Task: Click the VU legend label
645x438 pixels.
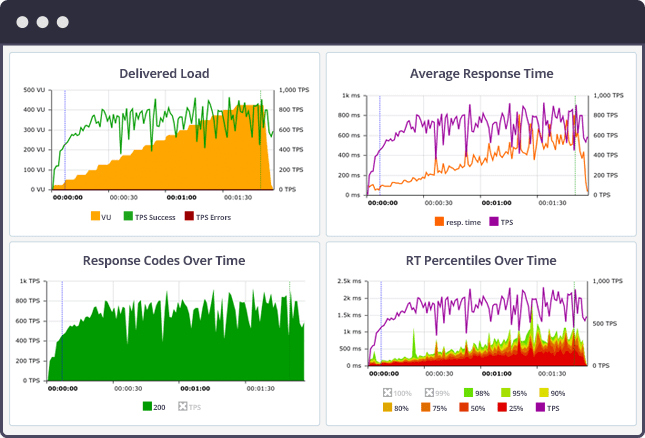Action: pyautogui.click(x=106, y=217)
